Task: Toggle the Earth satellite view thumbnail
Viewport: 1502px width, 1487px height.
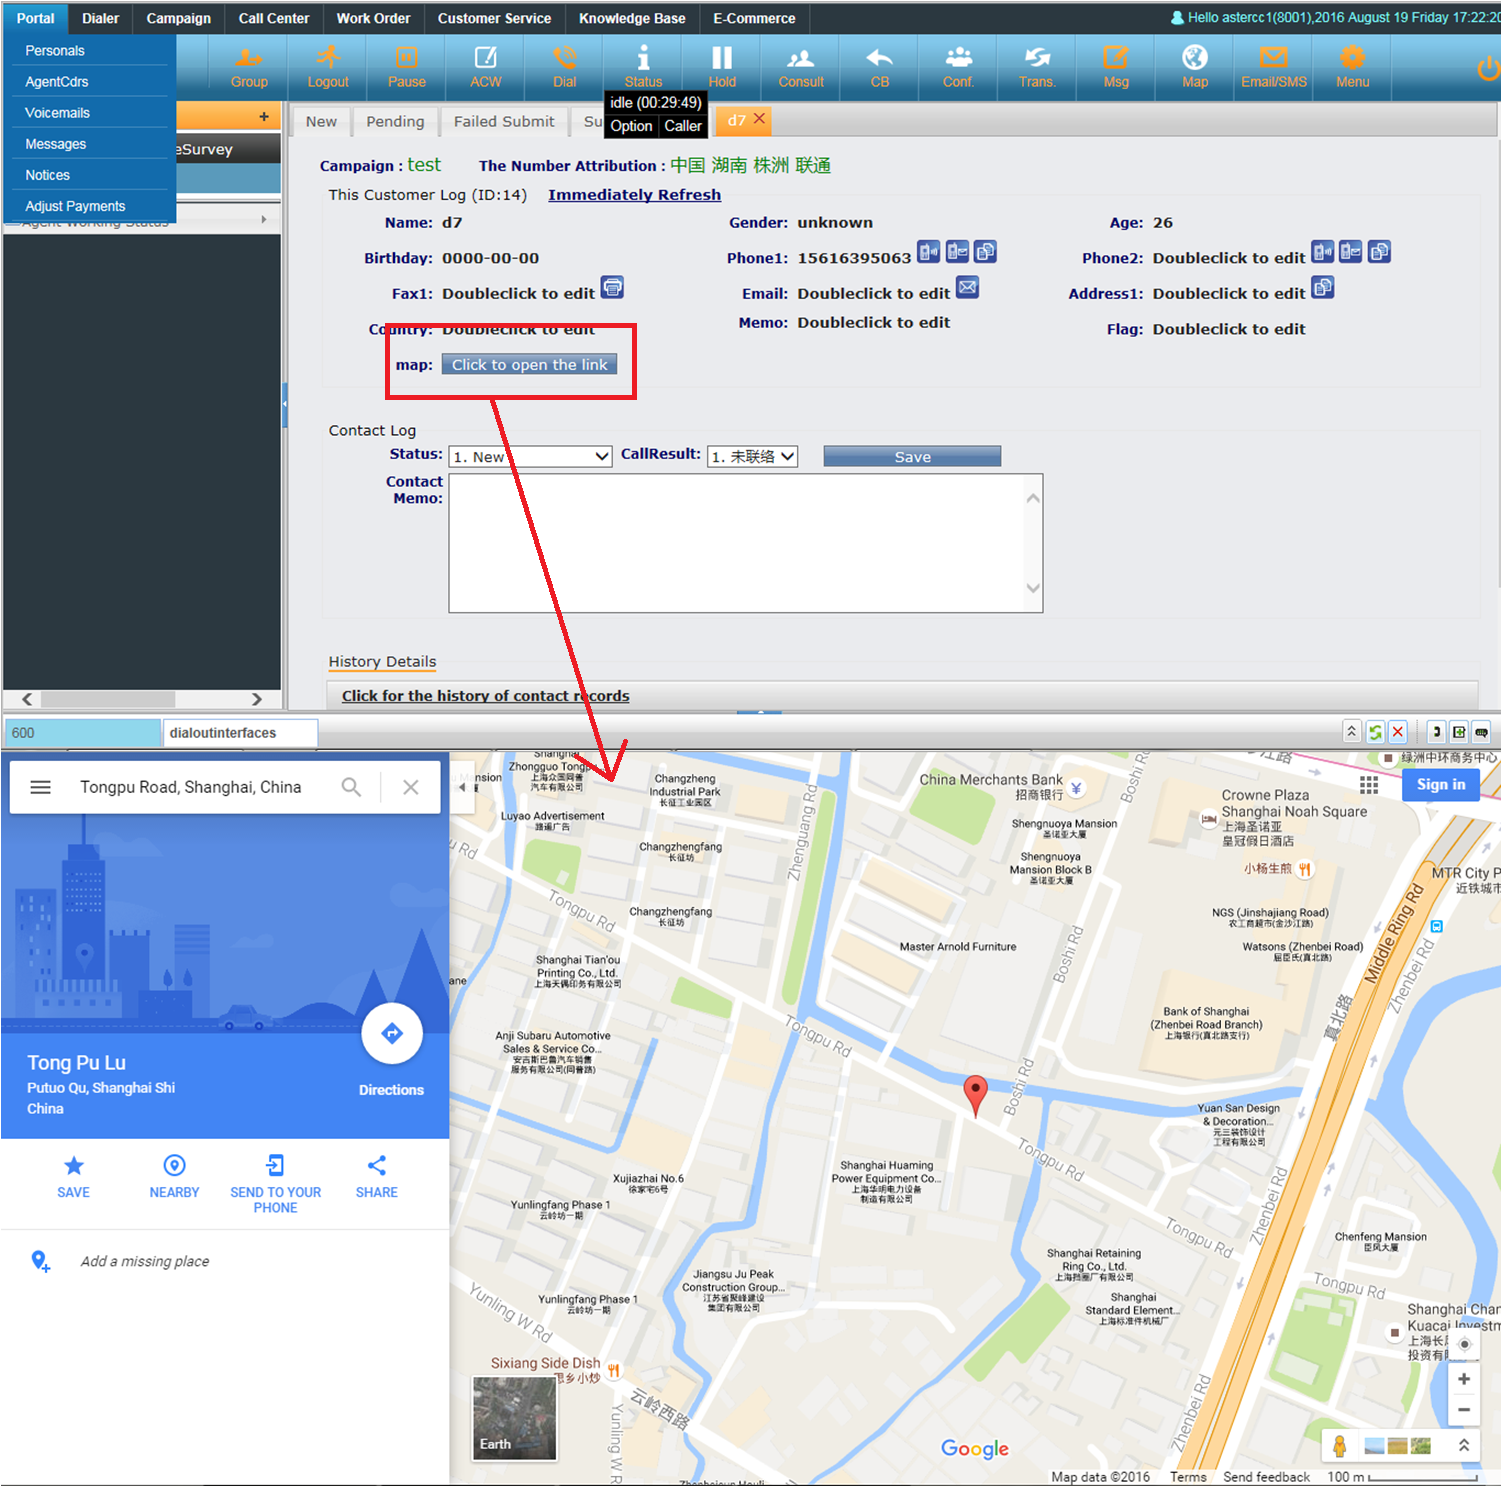Action: [514, 1417]
